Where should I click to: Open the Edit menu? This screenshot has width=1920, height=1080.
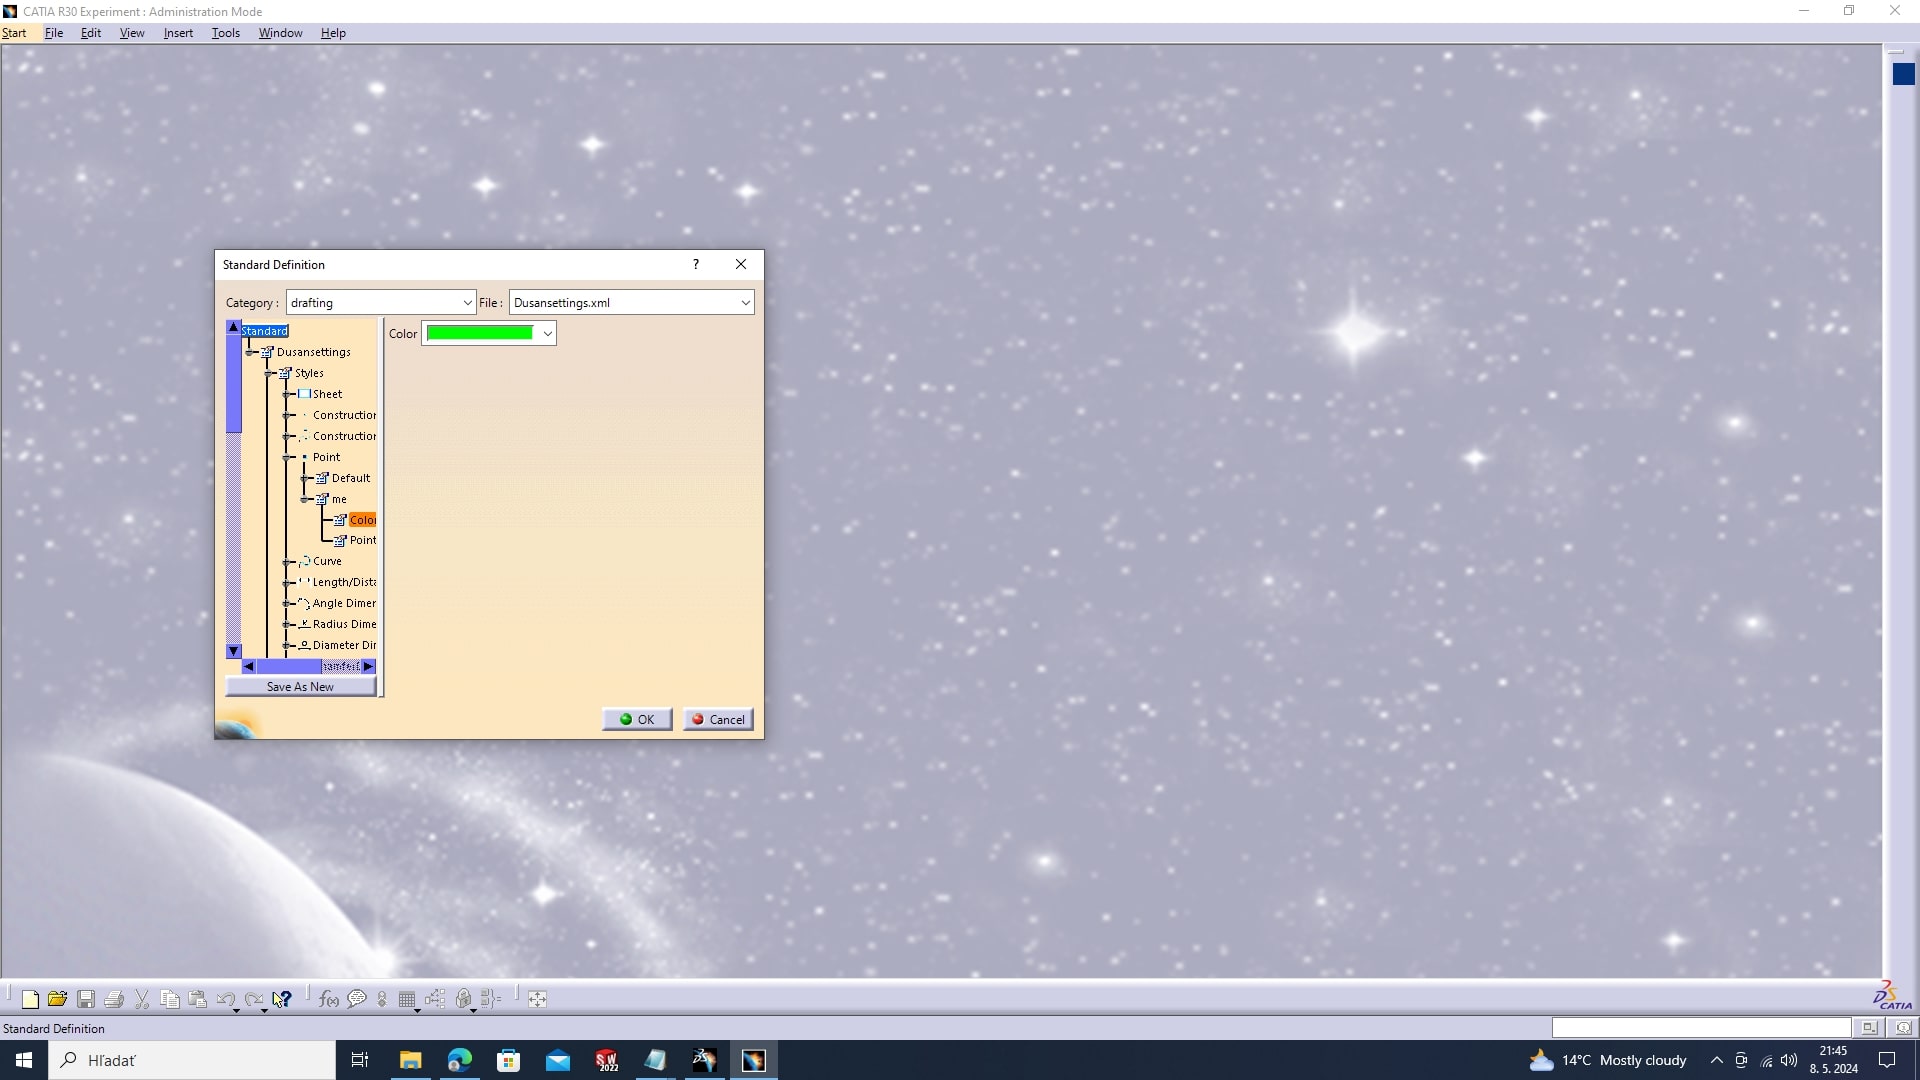pos(91,33)
